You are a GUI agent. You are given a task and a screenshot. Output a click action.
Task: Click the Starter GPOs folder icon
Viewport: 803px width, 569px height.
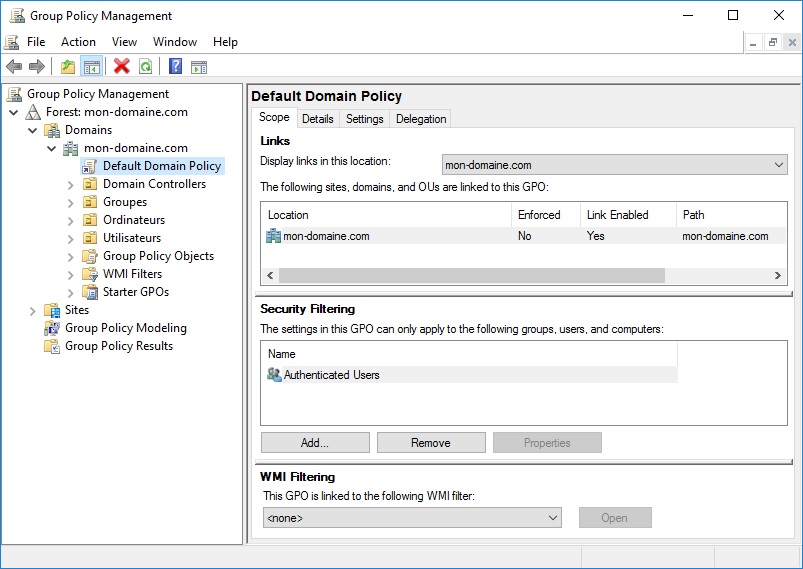pos(90,292)
